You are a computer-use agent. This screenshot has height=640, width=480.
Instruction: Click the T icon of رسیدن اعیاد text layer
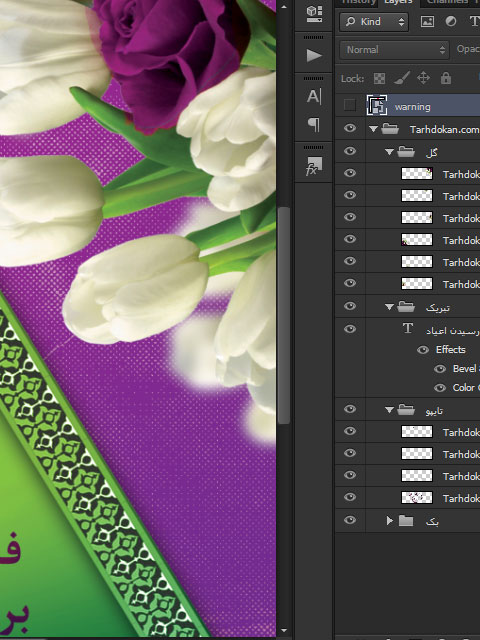tap(407, 329)
